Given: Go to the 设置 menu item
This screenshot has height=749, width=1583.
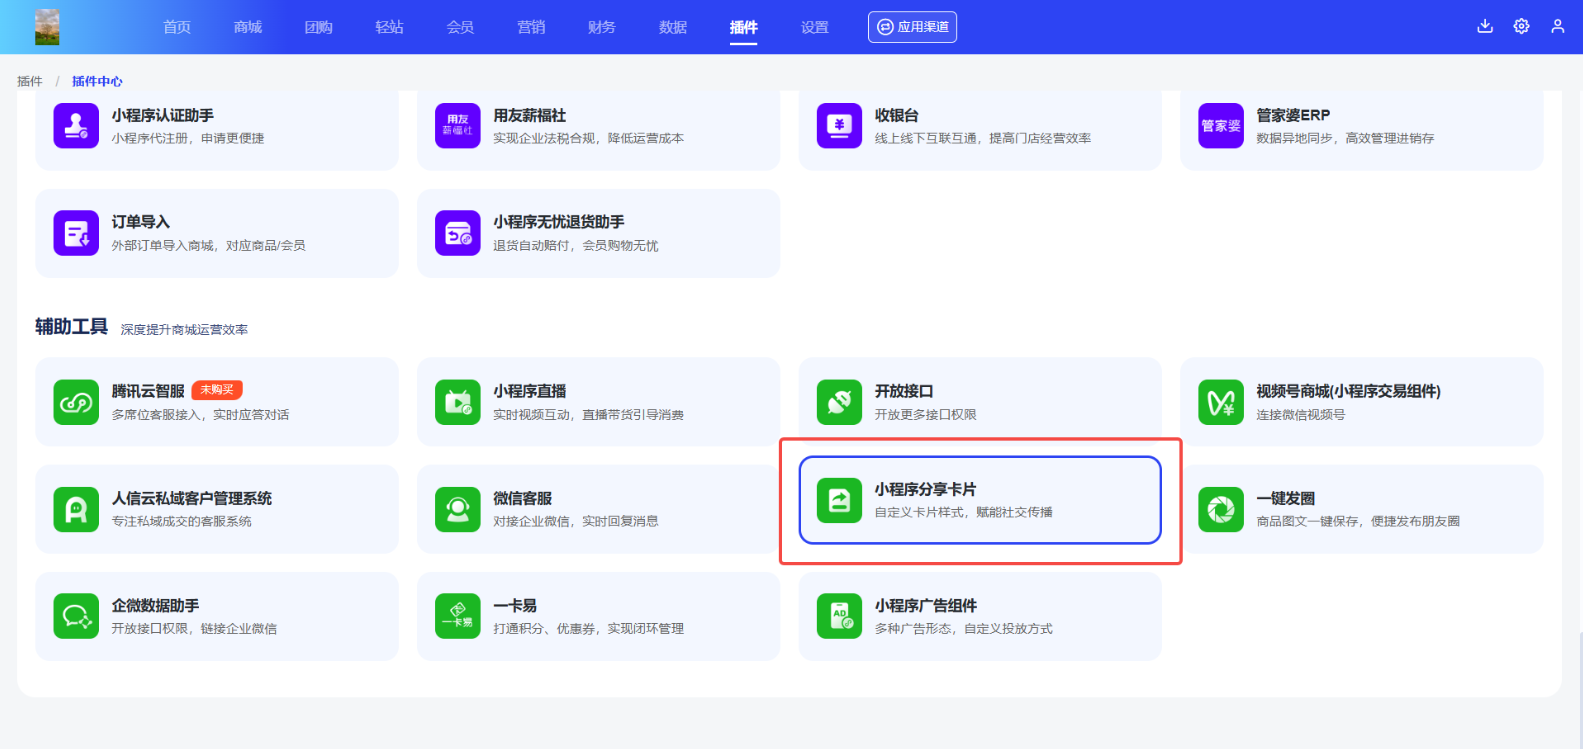Looking at the screenshot, I should point(815,27).
